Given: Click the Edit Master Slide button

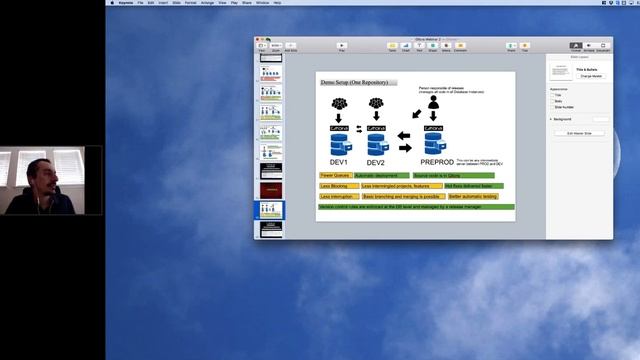Looking at the screenshot, I should coord(579,133).
